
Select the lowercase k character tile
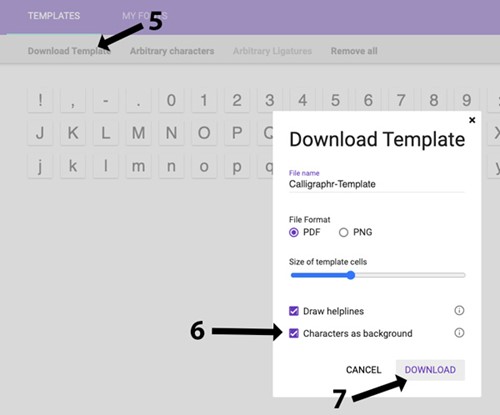[x=73, y=166]
